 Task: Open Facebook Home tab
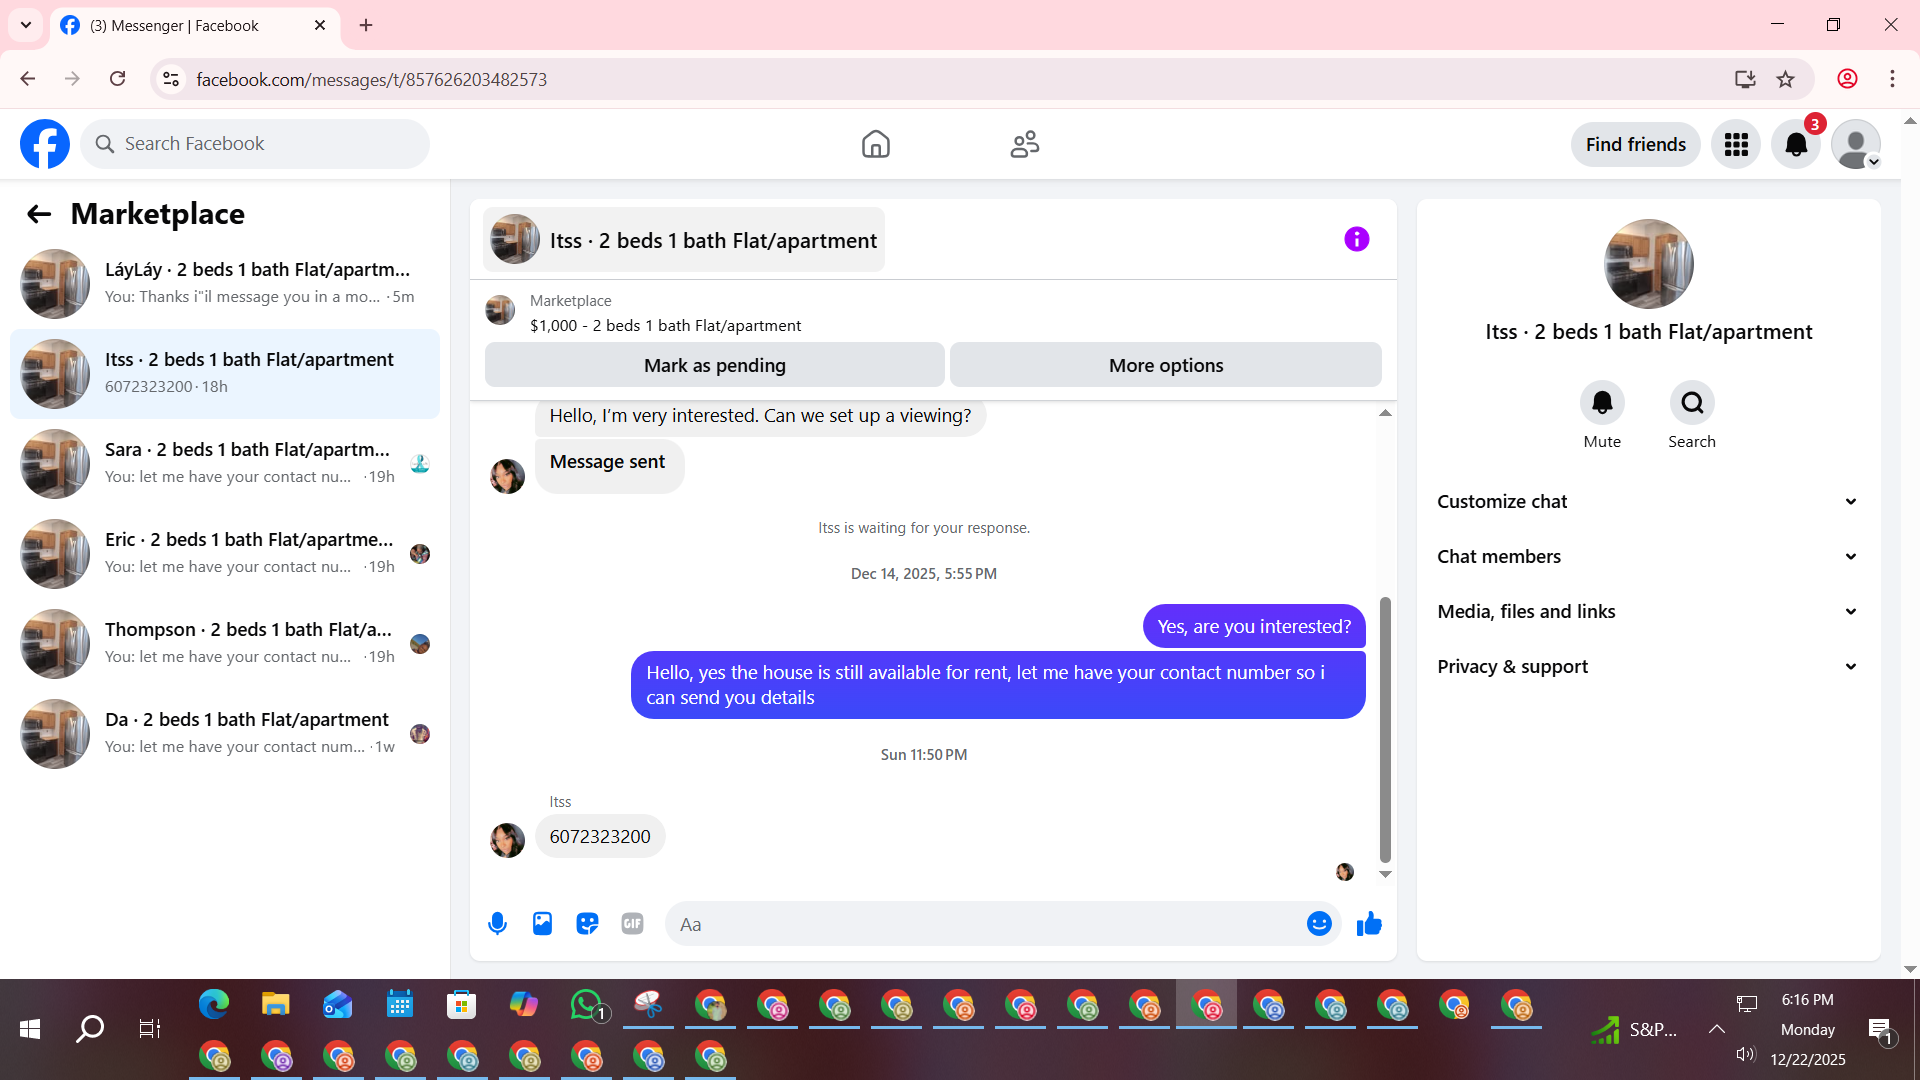(x=875, y=145)
